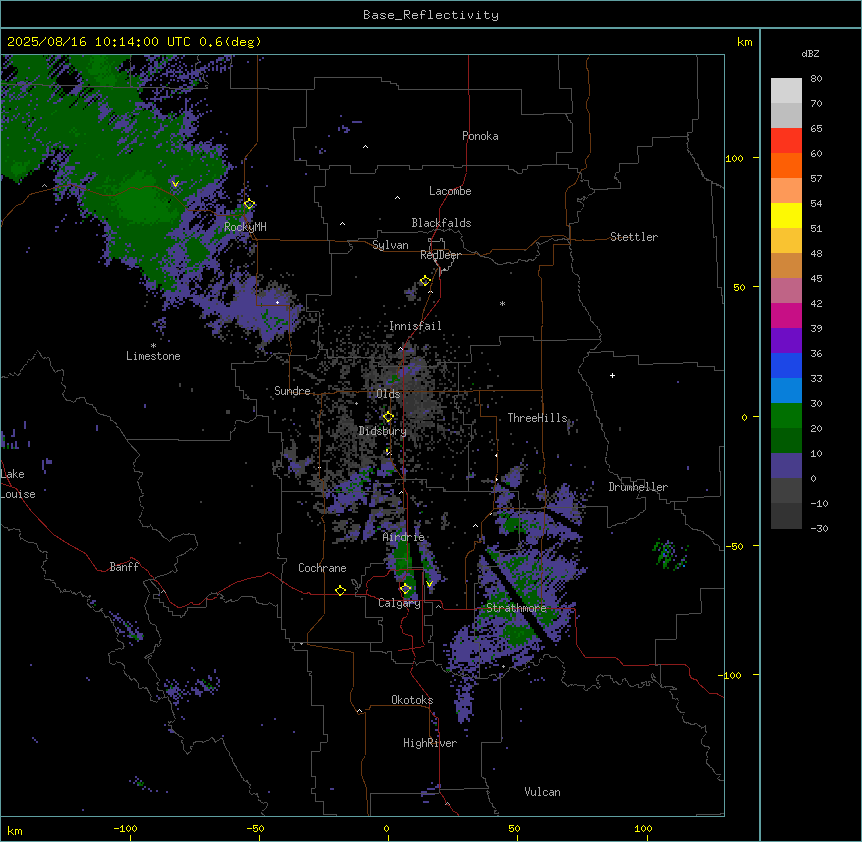The height and width of the screenshot is (842, 862).
Task: Select the Okotoks label
Action: tap(412, 700)
